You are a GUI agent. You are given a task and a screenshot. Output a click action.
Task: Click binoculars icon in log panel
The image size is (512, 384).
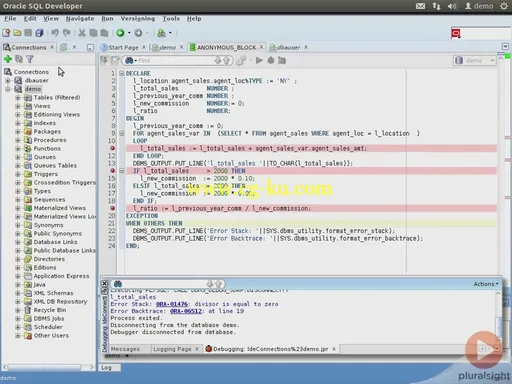(x=118, y=284)
